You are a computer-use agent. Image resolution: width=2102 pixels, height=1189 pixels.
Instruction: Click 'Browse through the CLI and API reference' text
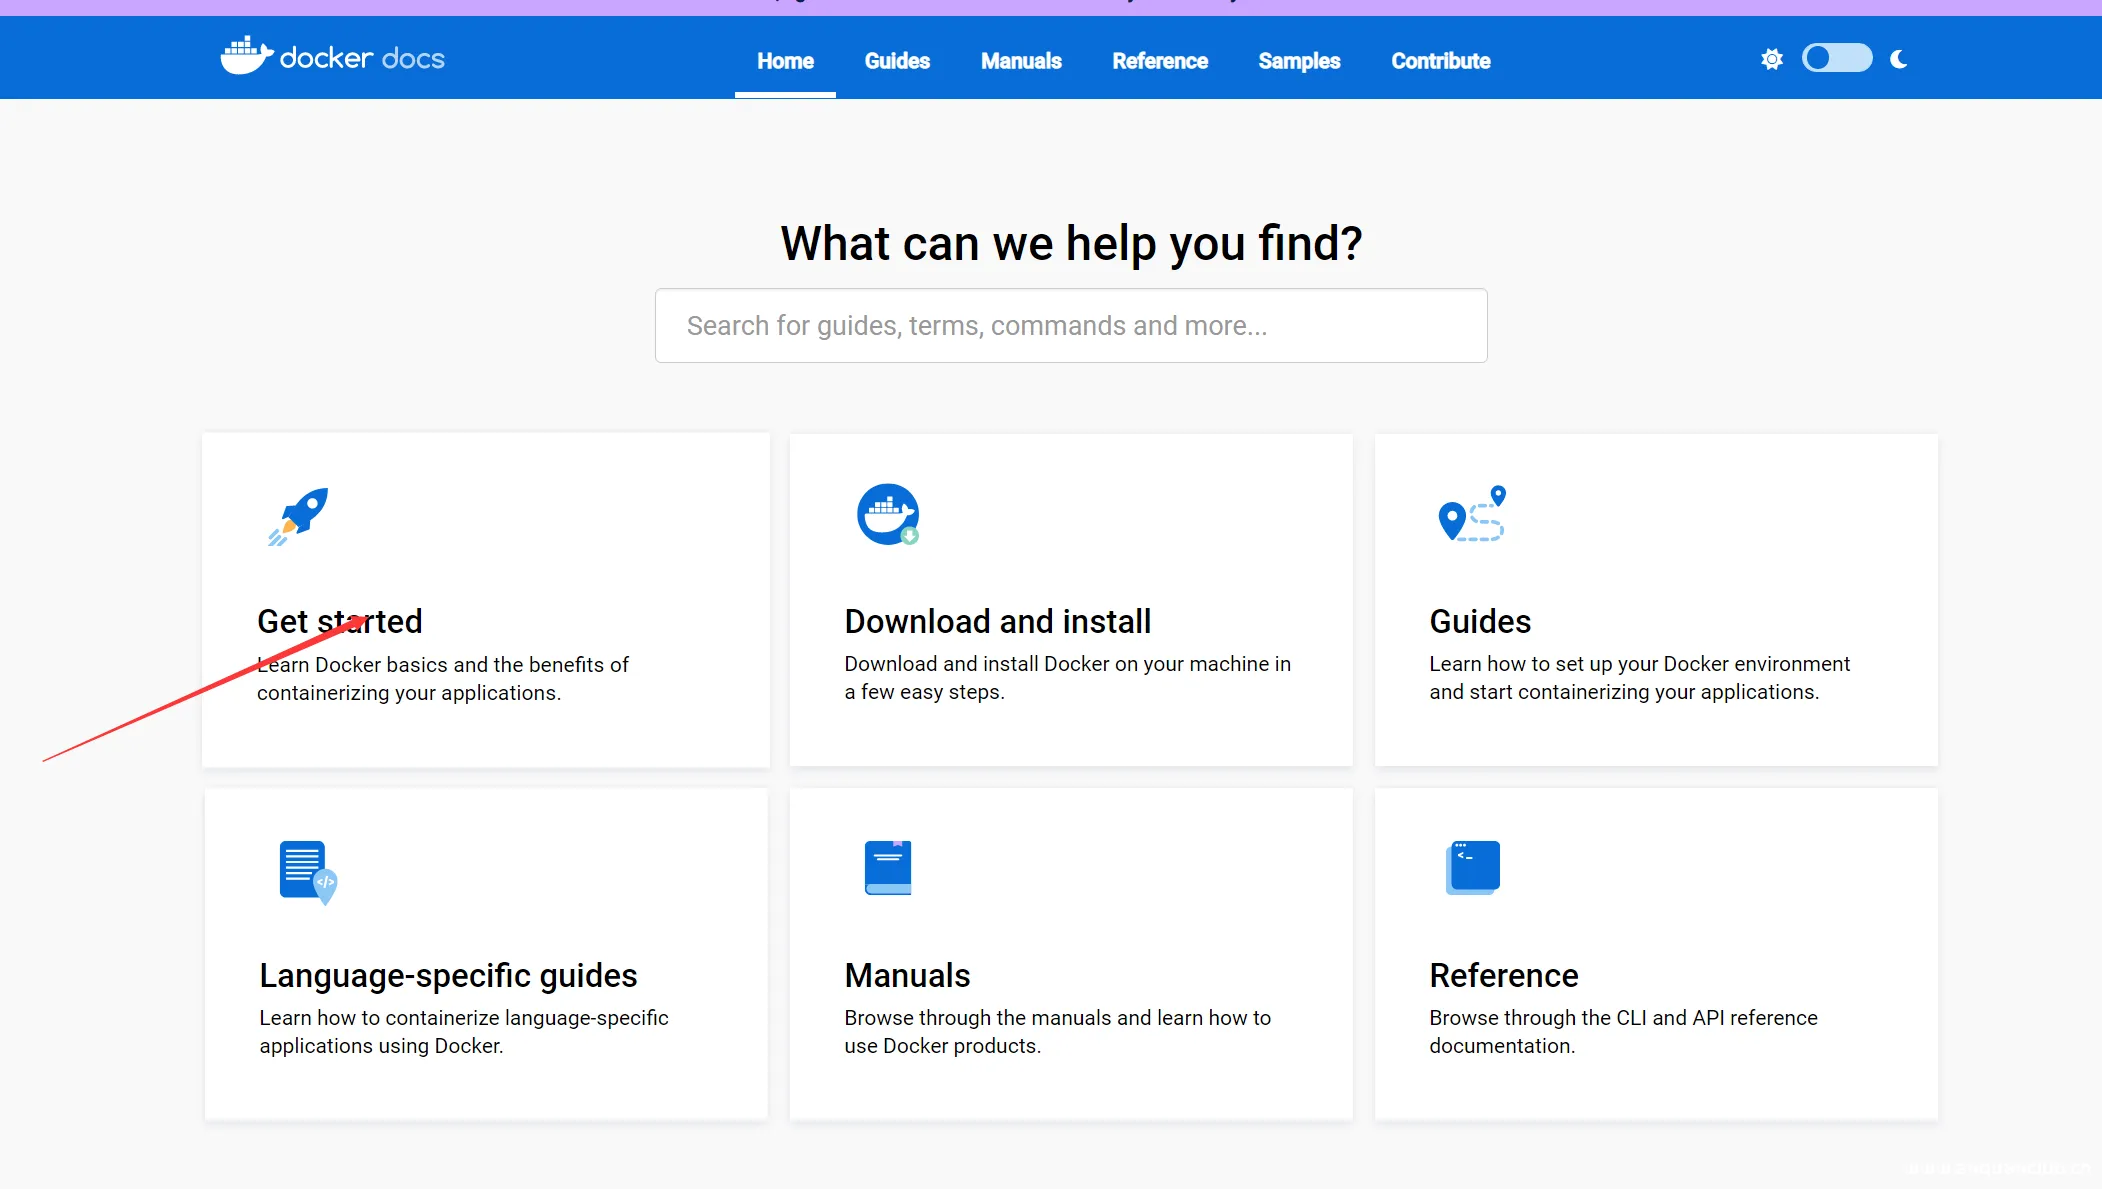pyautogui.click(x=1623, y=1031)
